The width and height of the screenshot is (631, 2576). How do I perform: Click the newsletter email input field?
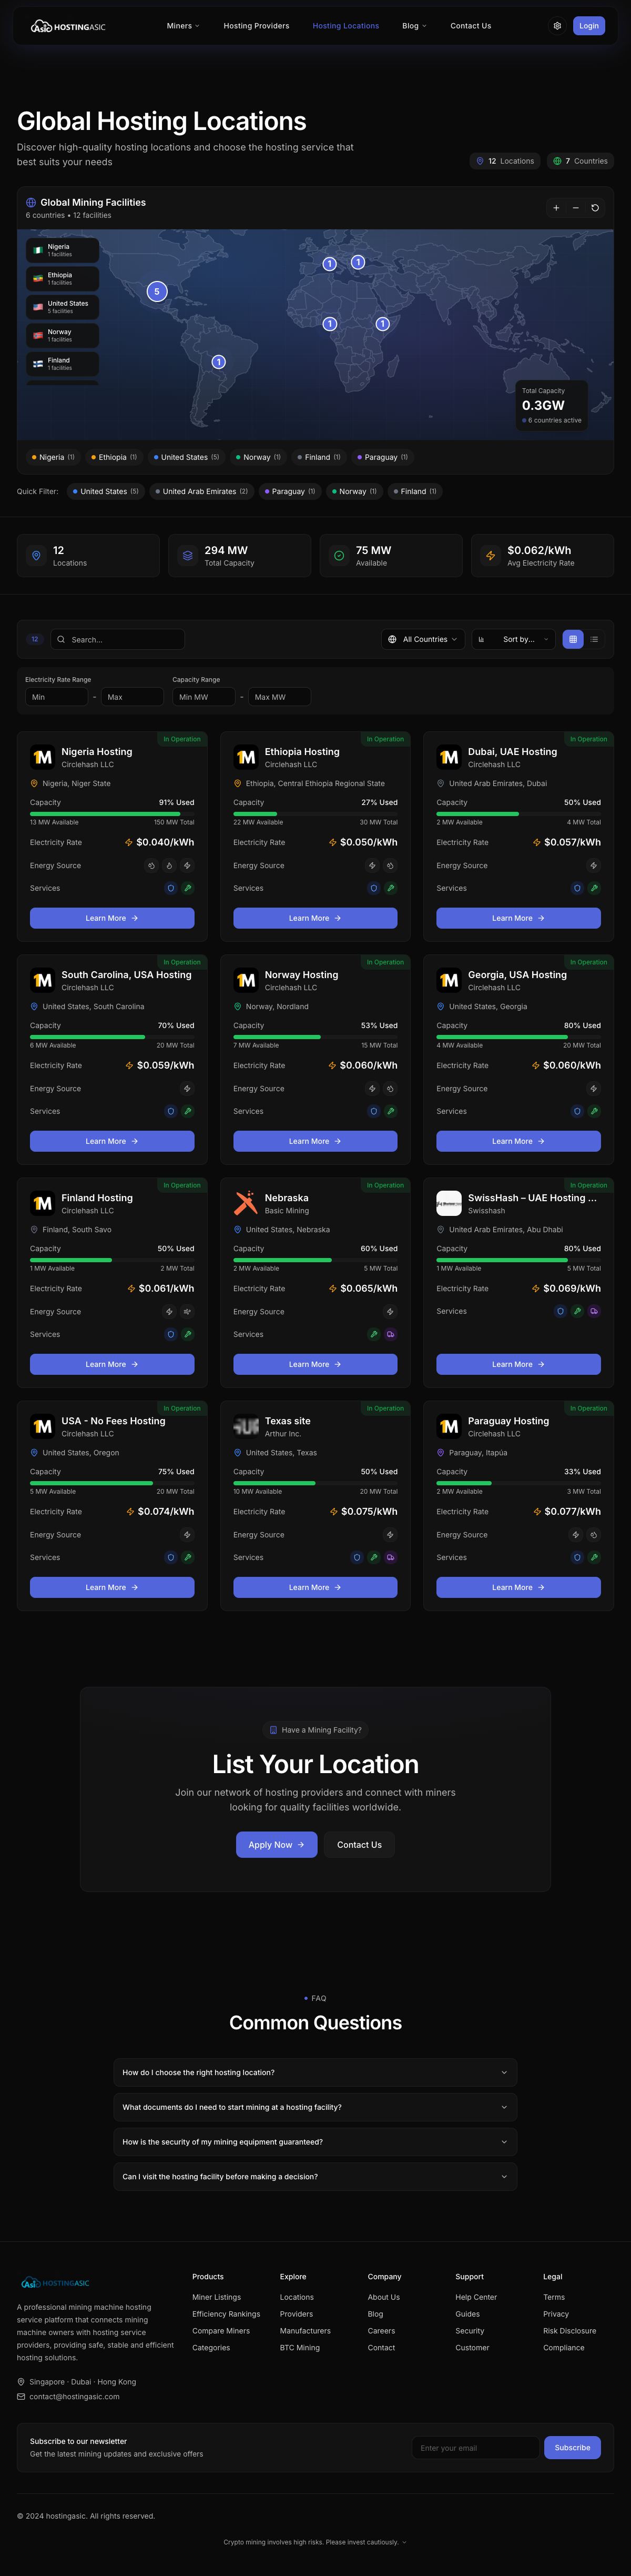[475, 2448]
